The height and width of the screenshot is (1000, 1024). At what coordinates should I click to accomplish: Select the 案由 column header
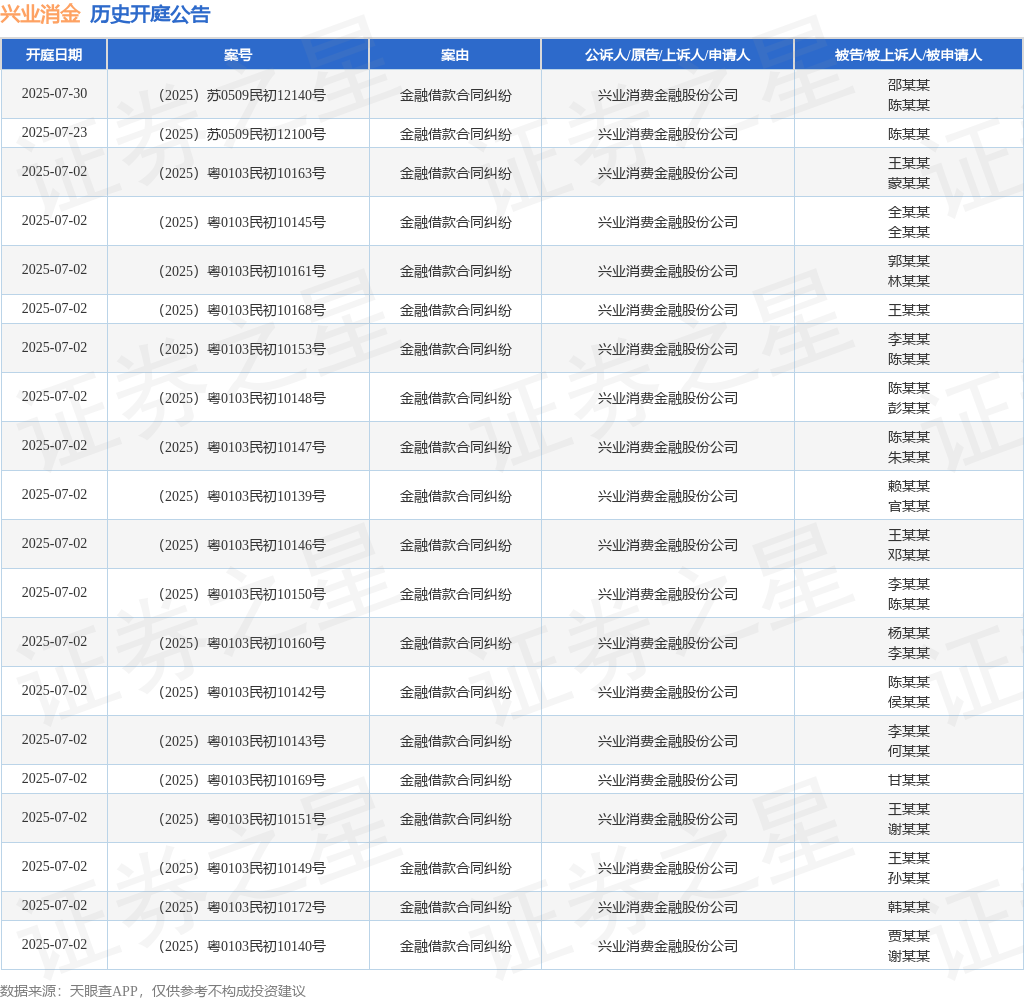[455, 55]
